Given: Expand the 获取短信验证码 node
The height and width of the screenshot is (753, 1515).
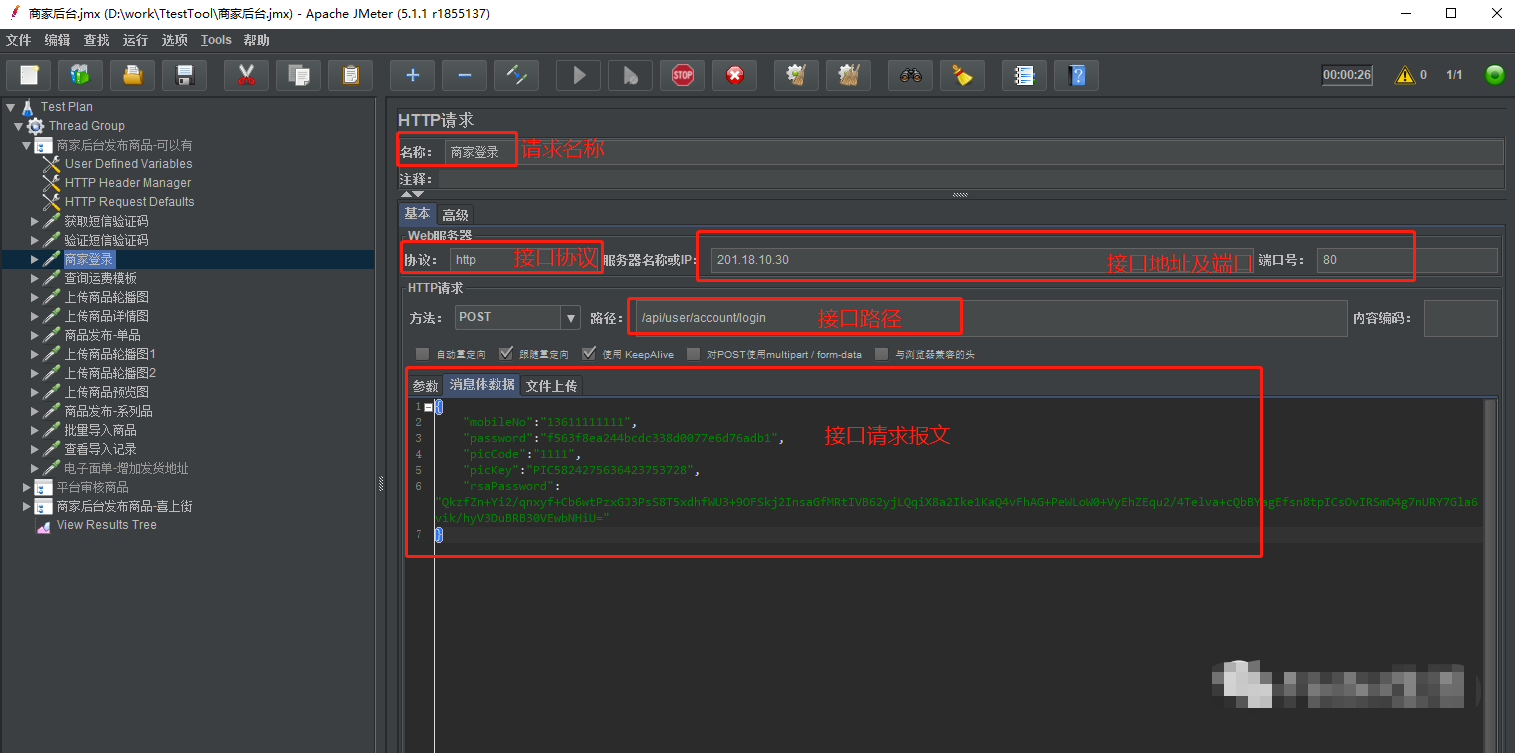Looking at the screenshot, I should (35, 221).
